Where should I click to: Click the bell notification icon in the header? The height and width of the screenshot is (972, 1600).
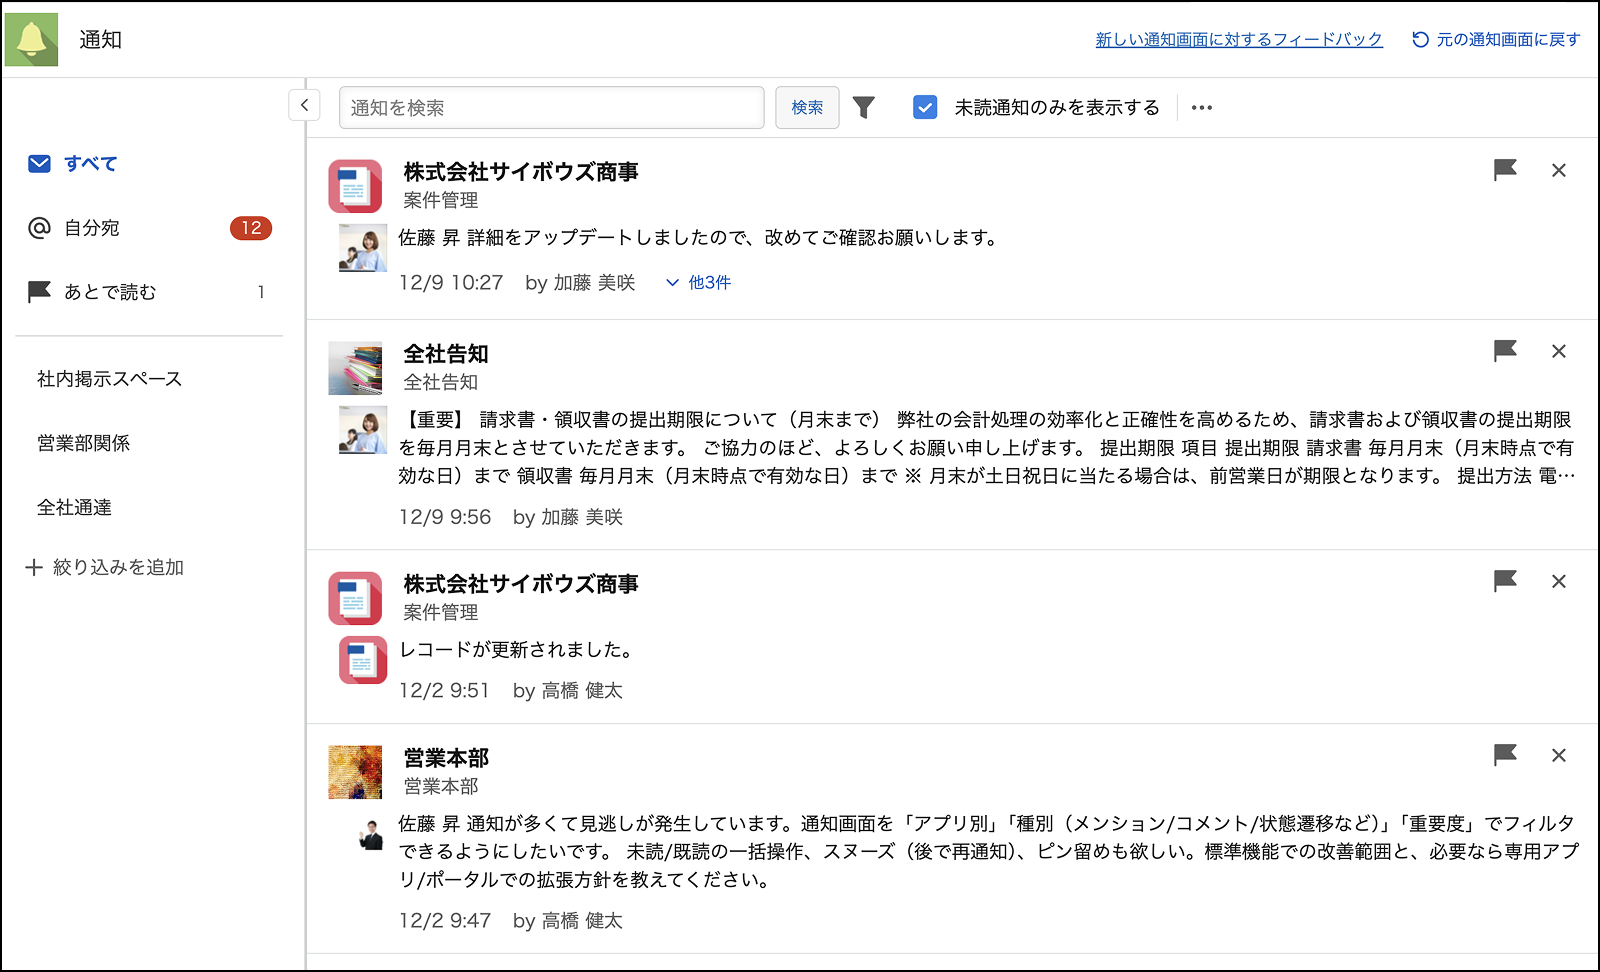click(x=31, y=38)
